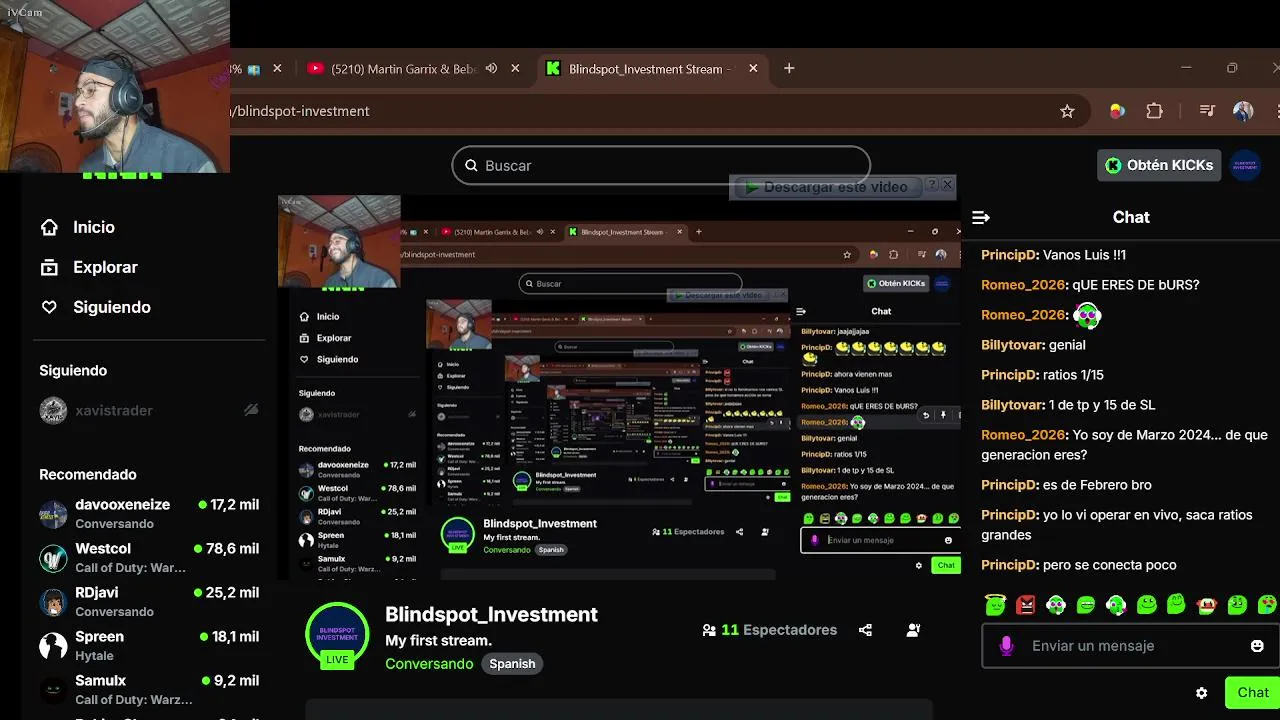Click the browser address bar URL
This screenshot has width=1280, height=720.
pyautogui.click(x=301, y=111)
